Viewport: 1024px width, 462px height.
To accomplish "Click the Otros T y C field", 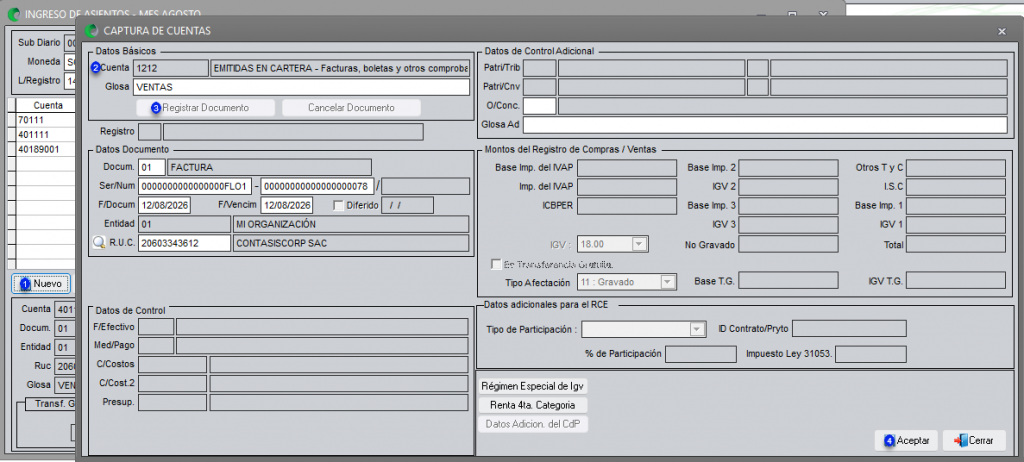I will pos(956,168).
